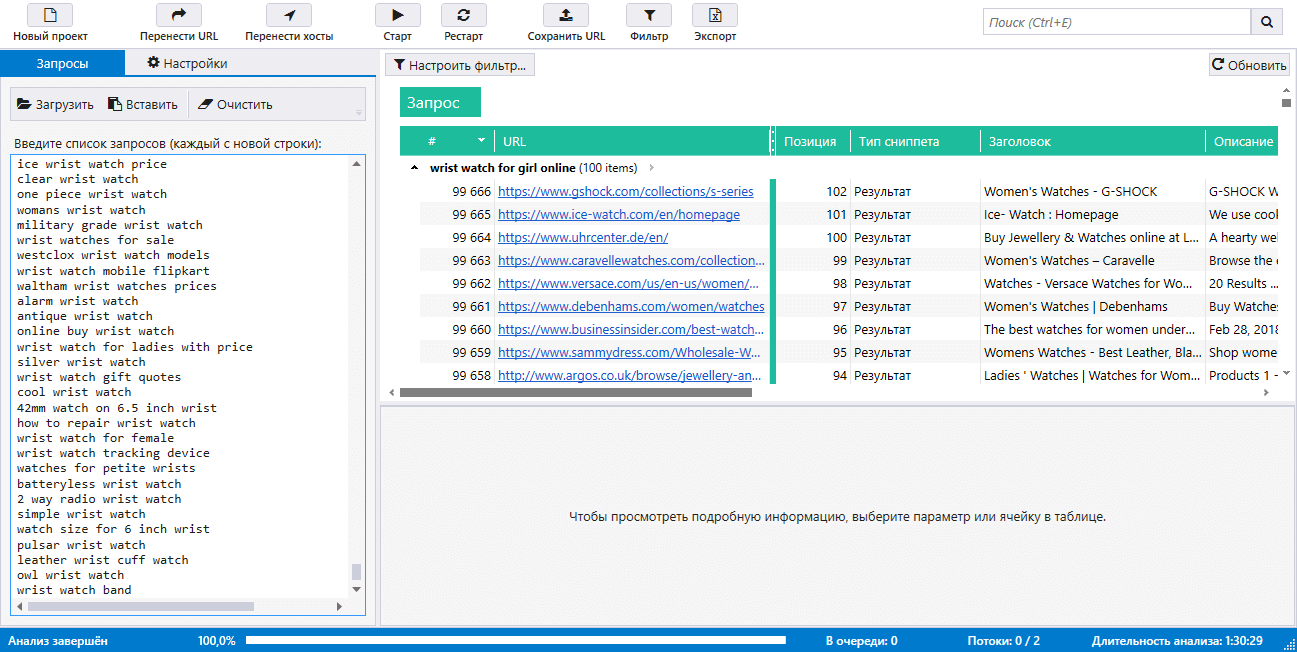Open the argos.co.uk link
The width and height of the screenshot is (1297, 652).
point(632,375)
